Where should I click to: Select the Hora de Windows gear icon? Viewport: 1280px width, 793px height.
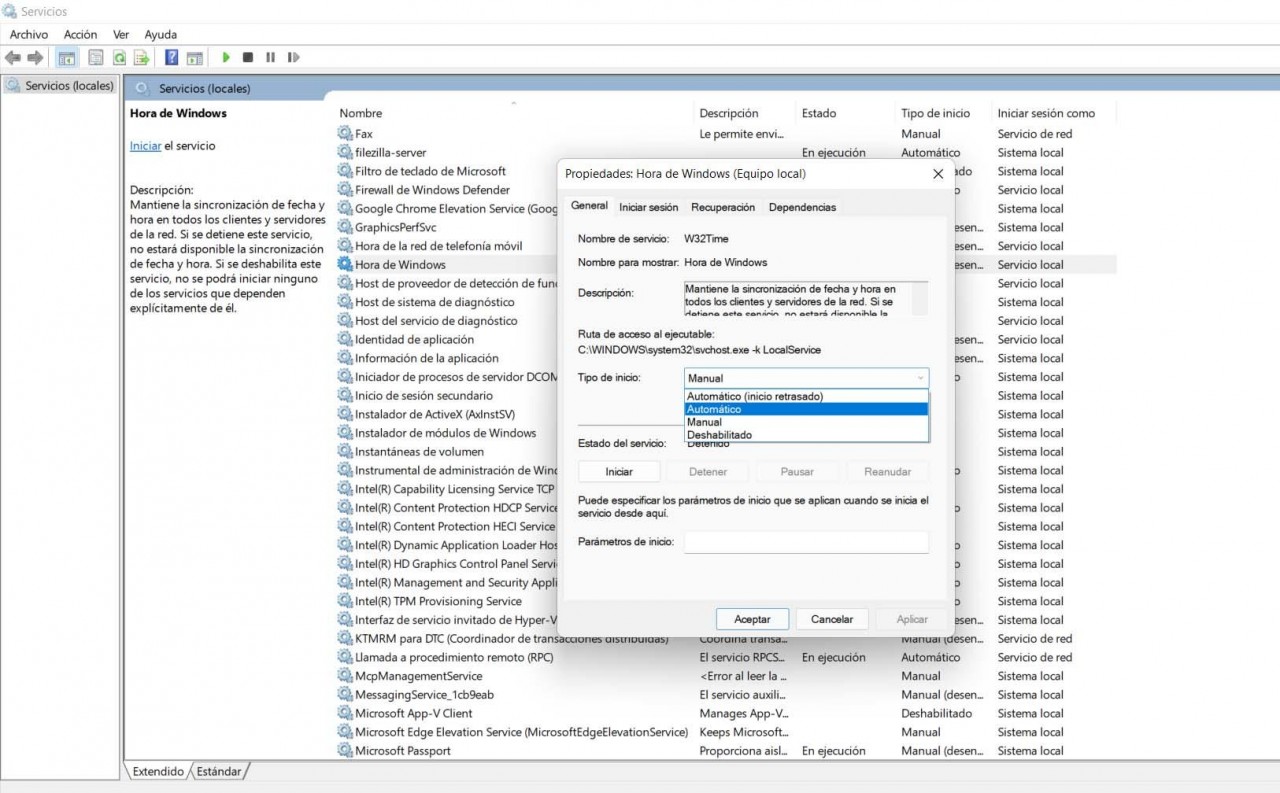click(x=345, y=265)
